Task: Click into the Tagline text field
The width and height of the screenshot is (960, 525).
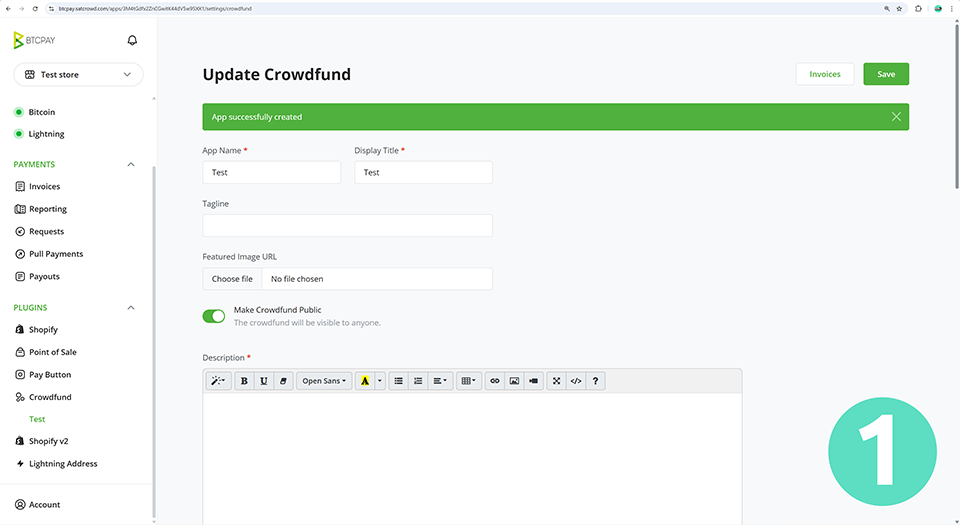Action: point(347,225)
